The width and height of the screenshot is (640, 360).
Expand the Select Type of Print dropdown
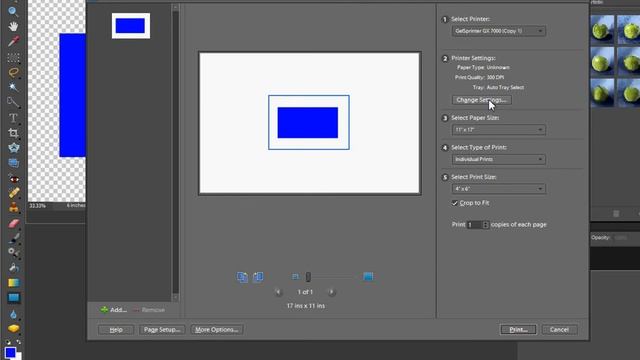click(x=498, y=159)
